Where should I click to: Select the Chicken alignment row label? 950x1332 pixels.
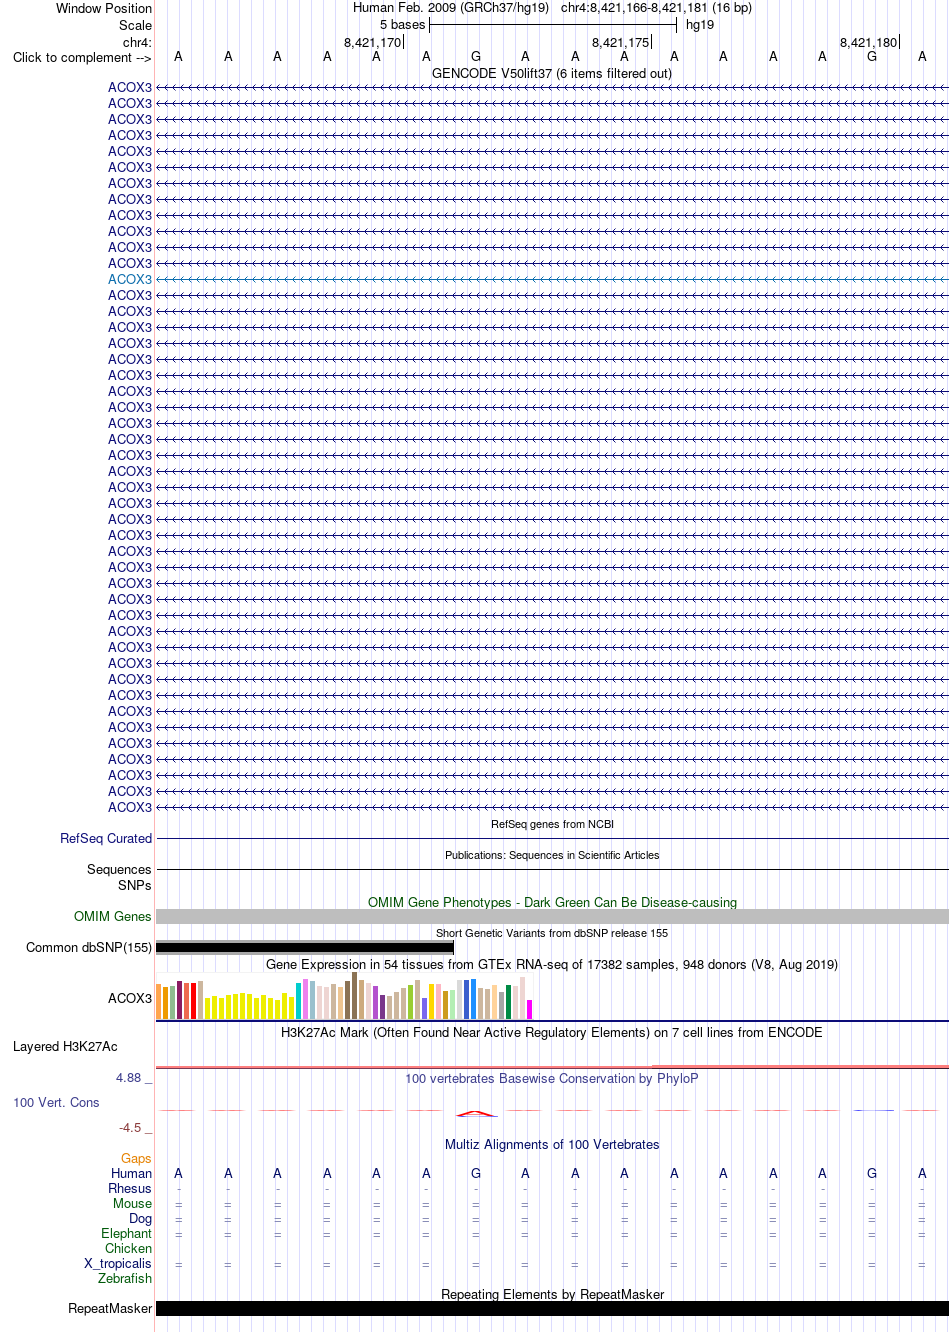coord(128,1248)
